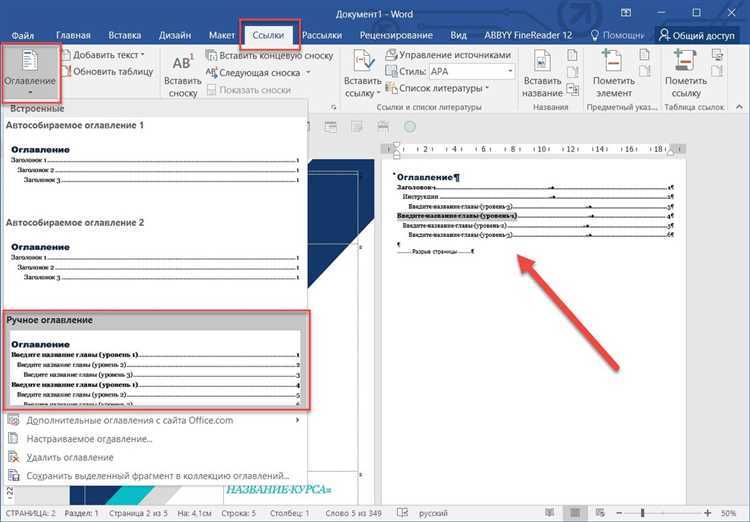
Task: Click Настраиваемое оглавление... menu entry
Action: point(89,439)
